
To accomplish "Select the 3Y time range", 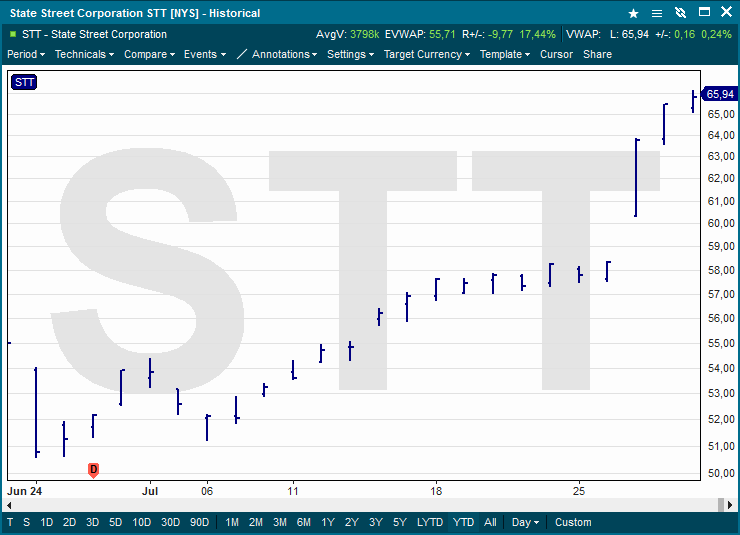I will click(x=376, y=522).
